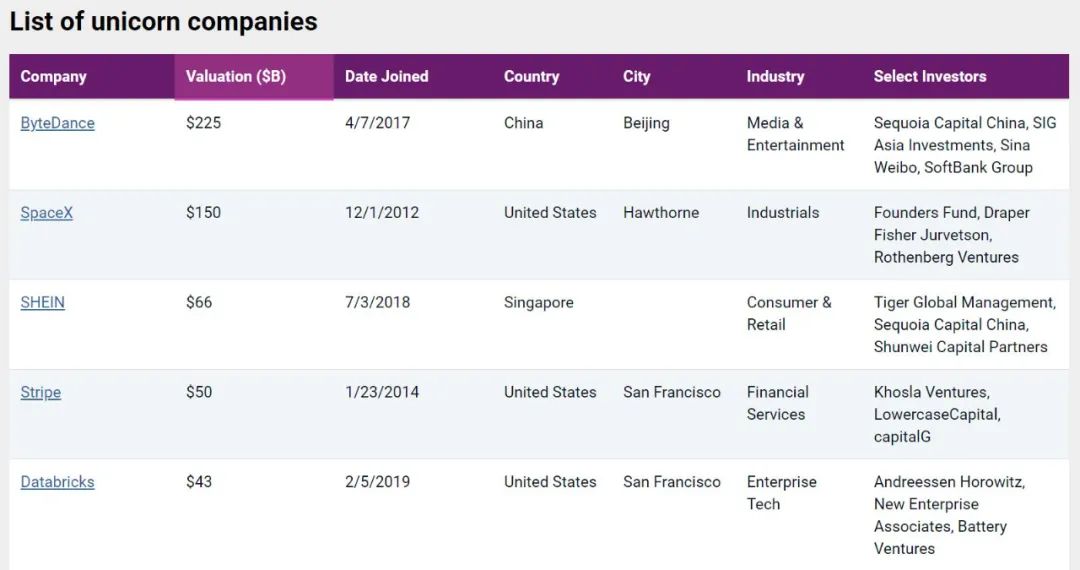Select the Hawthorne city cell
Viewport: 1080px width, 570px height.
(x=661, y=213)
